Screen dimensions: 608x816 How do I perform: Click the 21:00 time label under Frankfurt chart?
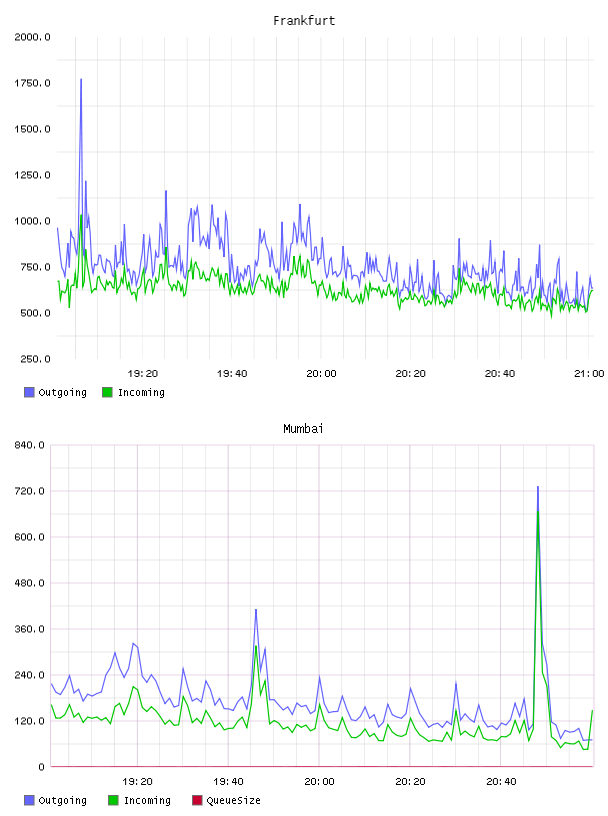click(x=589, y=374)
